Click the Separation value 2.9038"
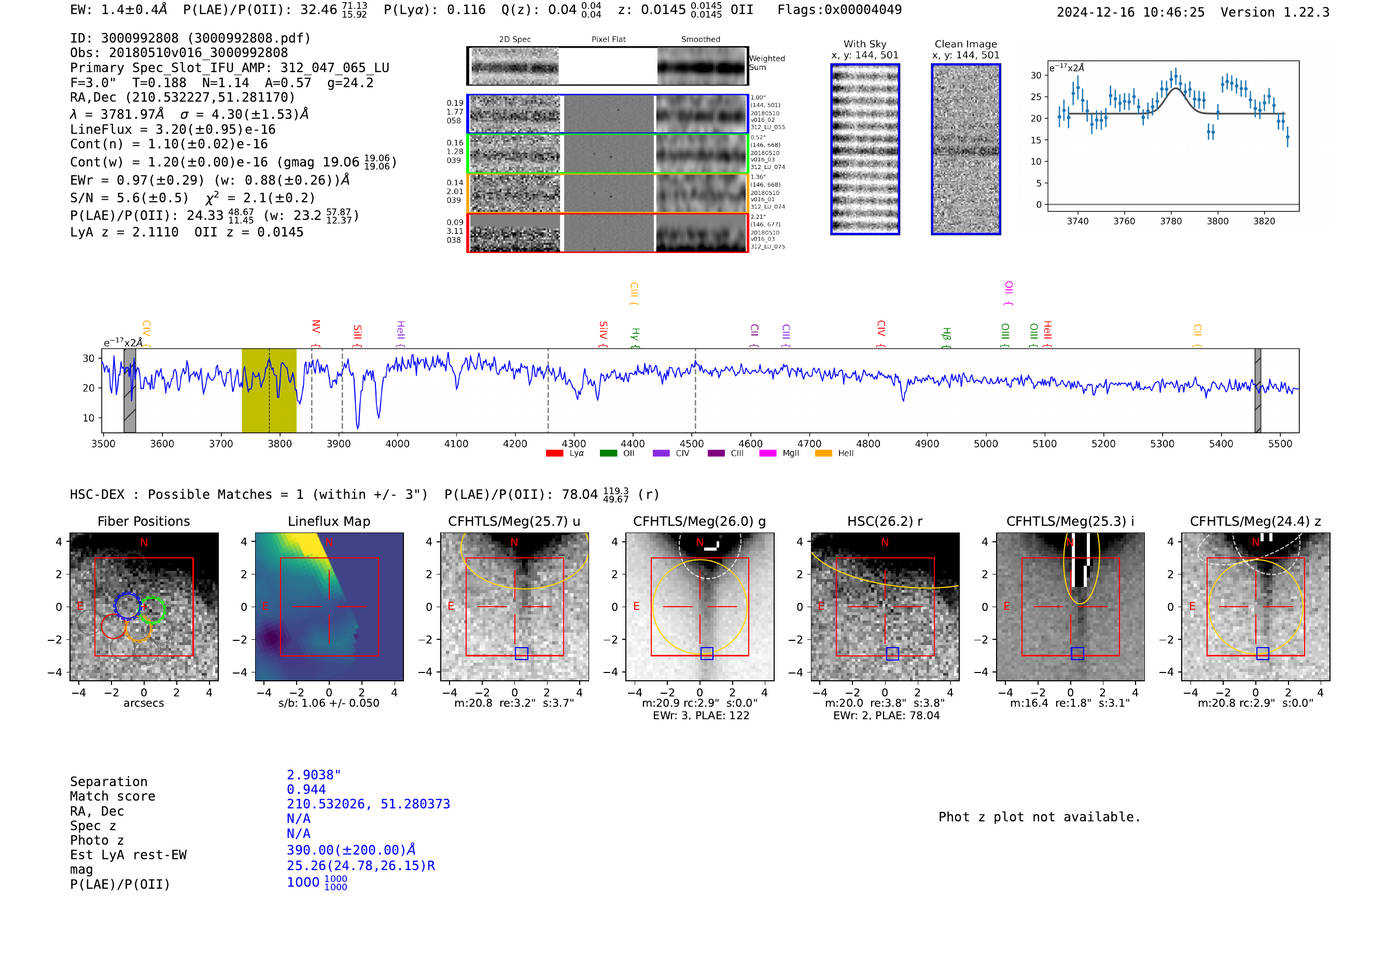 (x=314, y=775)
